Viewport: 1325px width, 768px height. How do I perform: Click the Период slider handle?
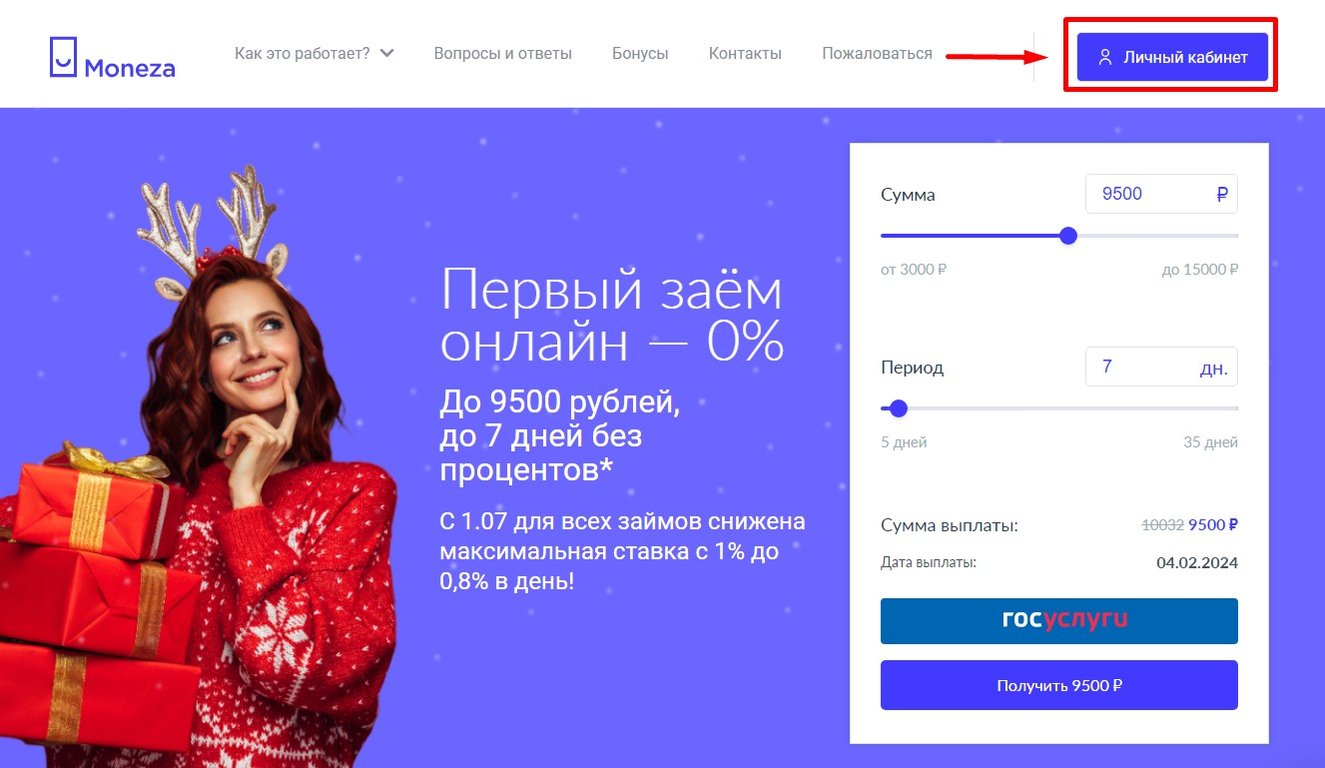(898, 408)
